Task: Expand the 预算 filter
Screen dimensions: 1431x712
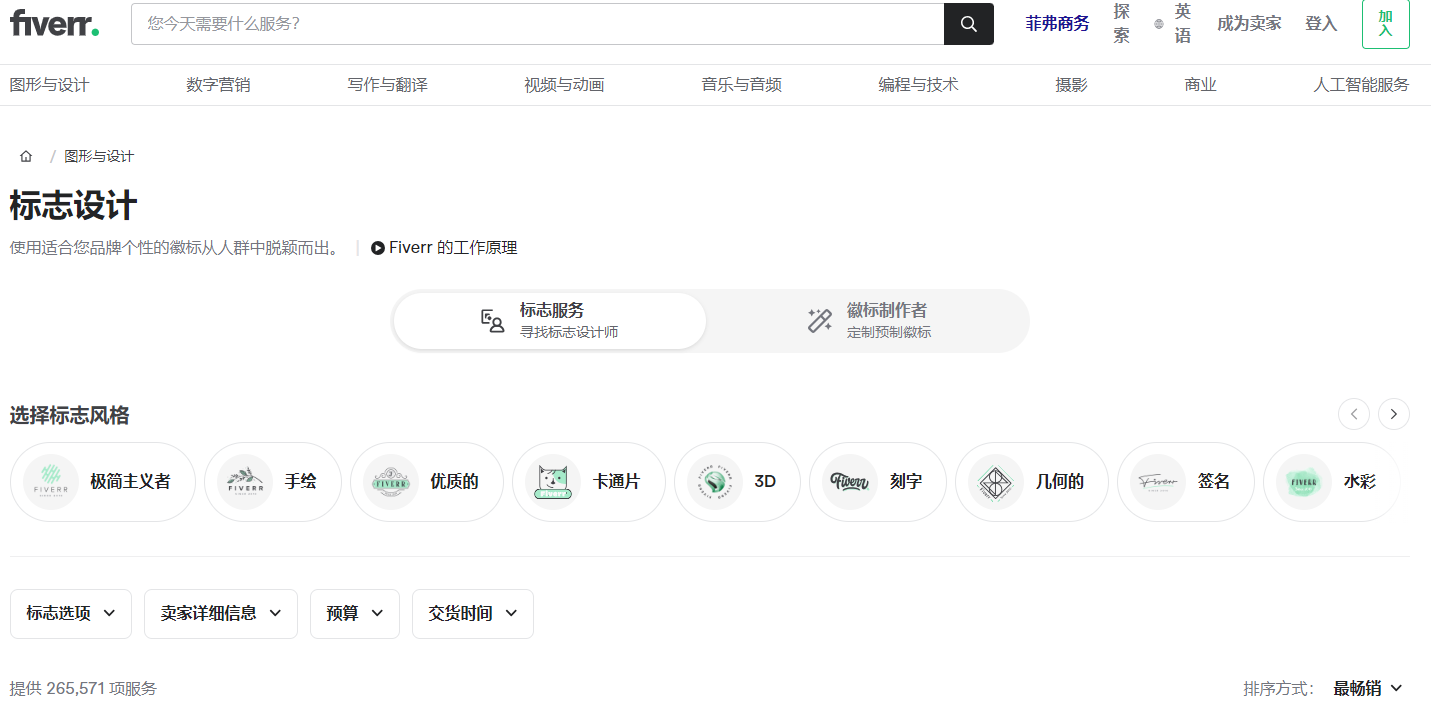Action: click(x=354, y=614)
